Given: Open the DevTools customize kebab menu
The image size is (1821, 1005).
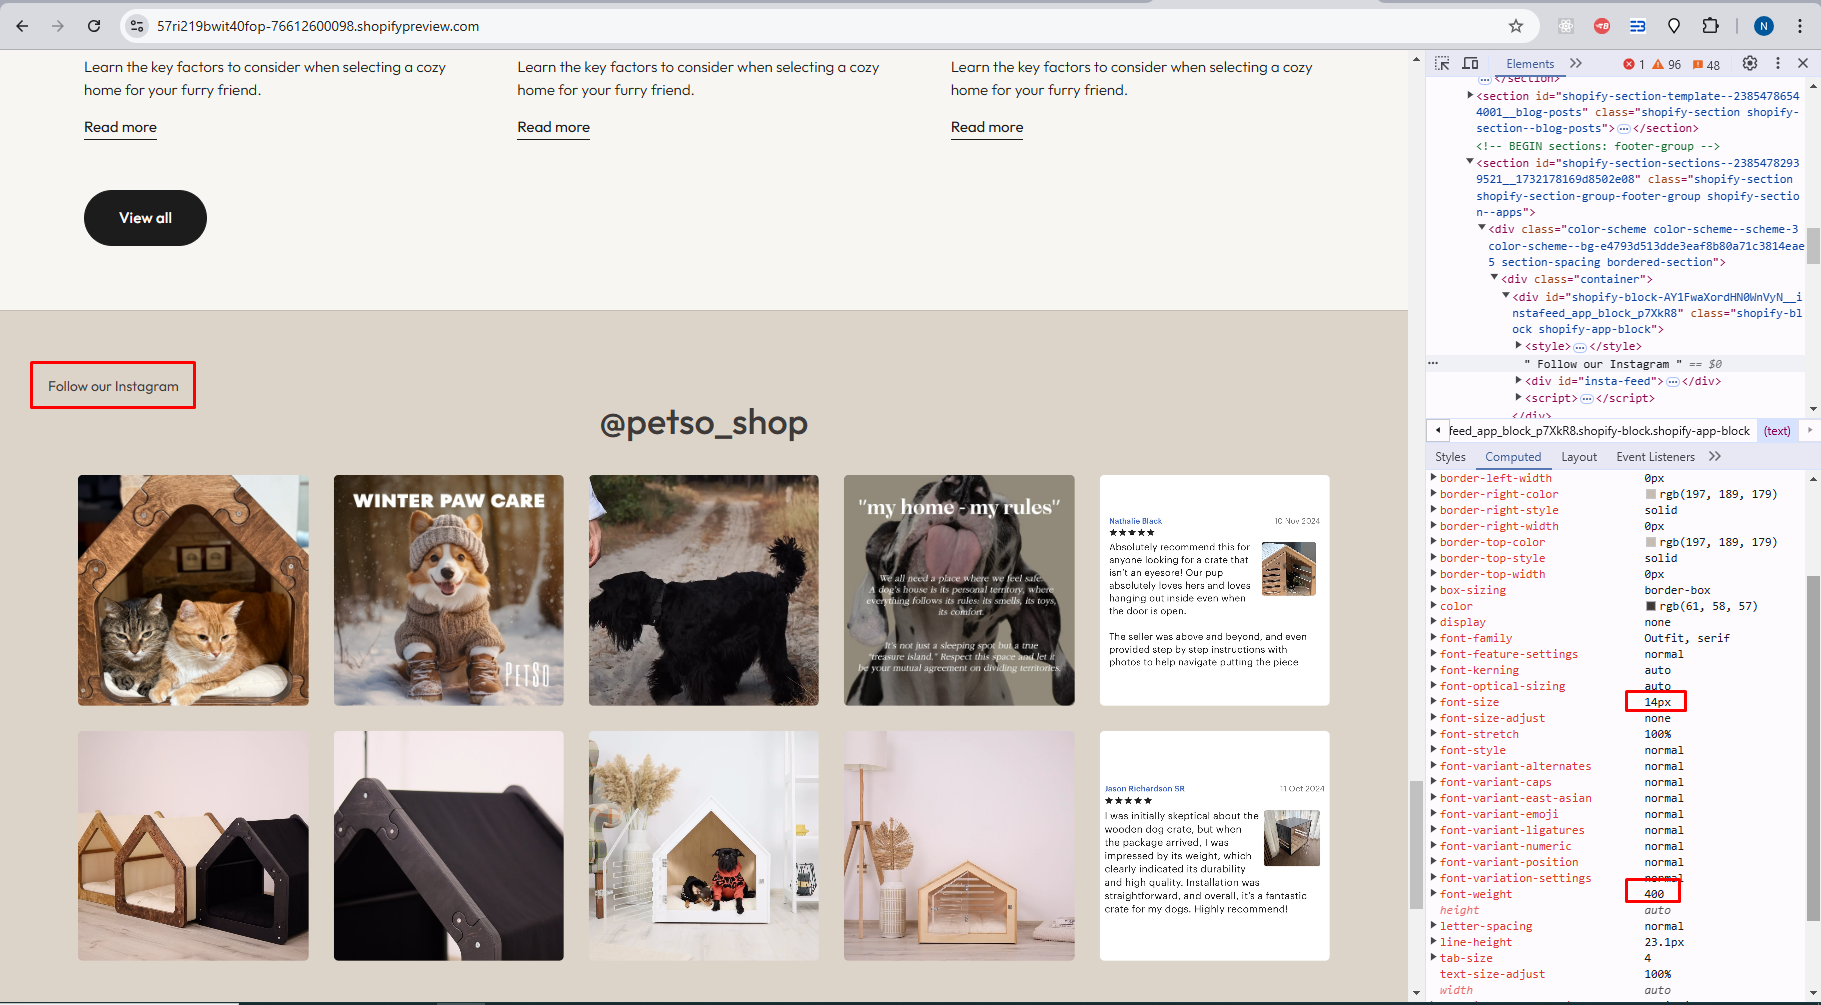Looking at the screenshot, I should (x=1778, y=63).
